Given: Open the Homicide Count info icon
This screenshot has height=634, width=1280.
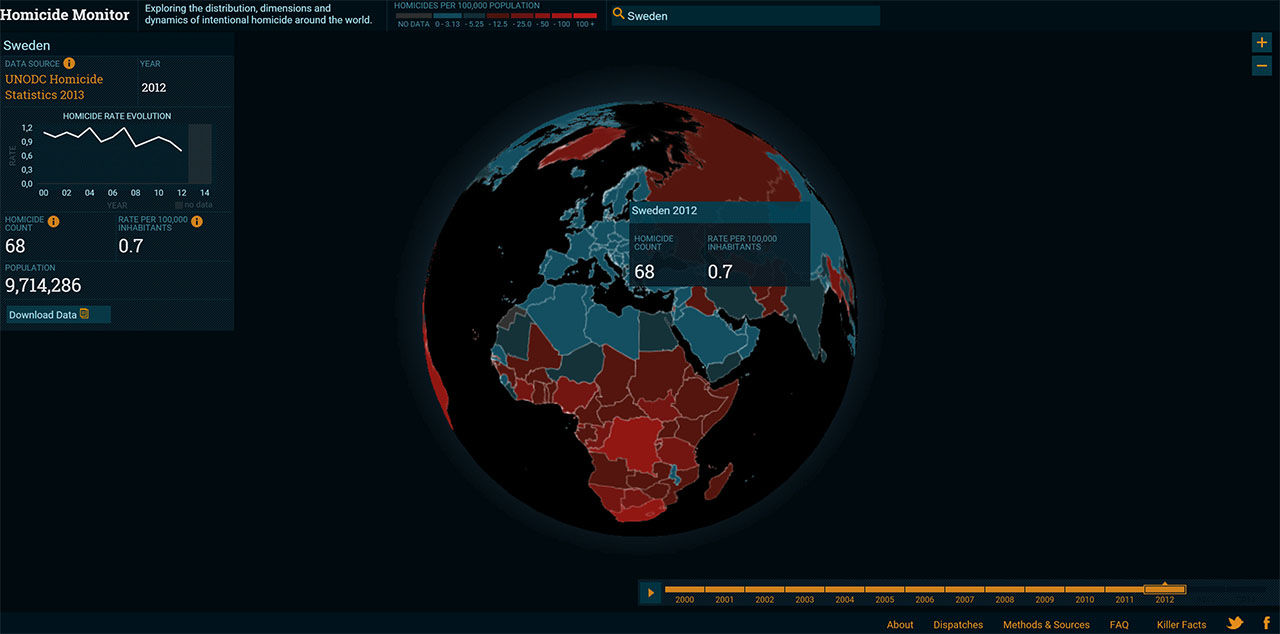Looking at the screenshot, I should (54, 222).
